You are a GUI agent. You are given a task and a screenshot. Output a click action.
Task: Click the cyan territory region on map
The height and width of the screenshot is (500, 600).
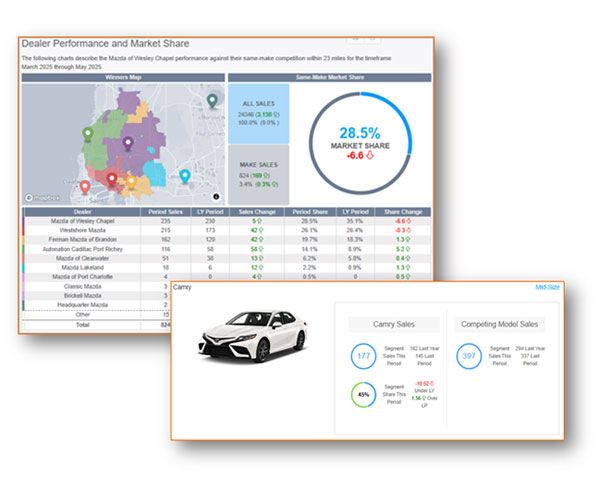click(155, 173)
